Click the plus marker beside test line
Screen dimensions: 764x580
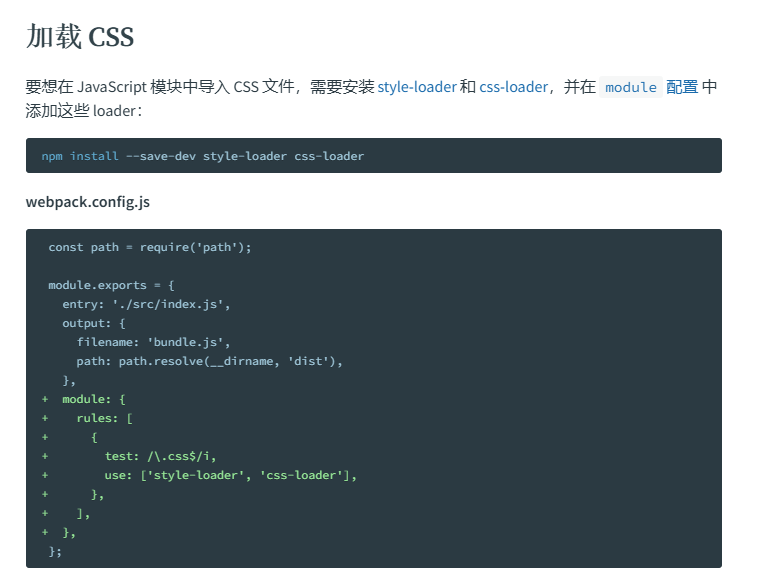point(45,456)
